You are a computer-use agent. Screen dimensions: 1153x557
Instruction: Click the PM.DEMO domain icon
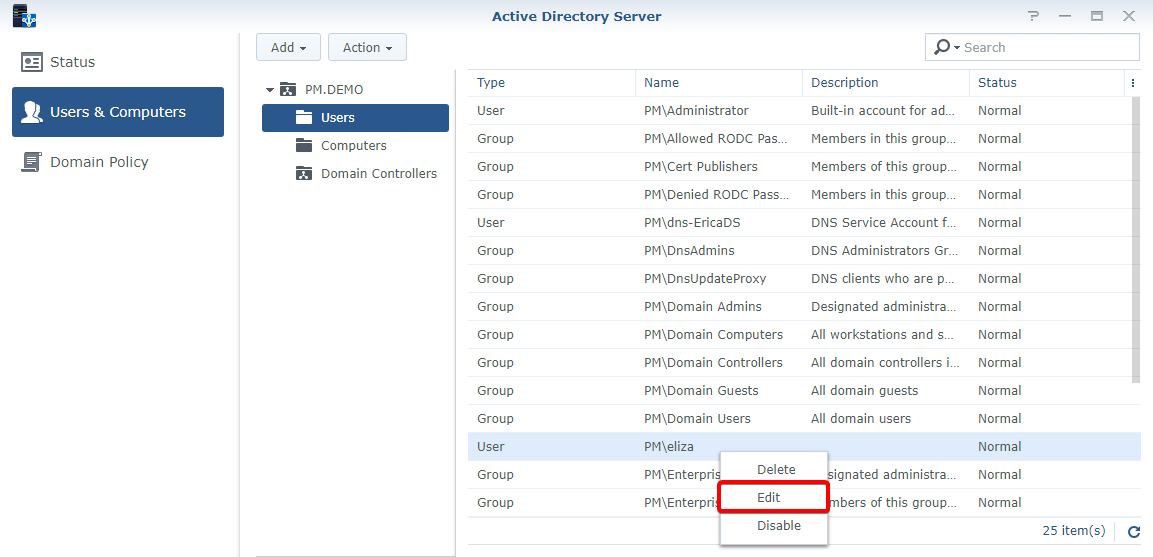(288, 90)
